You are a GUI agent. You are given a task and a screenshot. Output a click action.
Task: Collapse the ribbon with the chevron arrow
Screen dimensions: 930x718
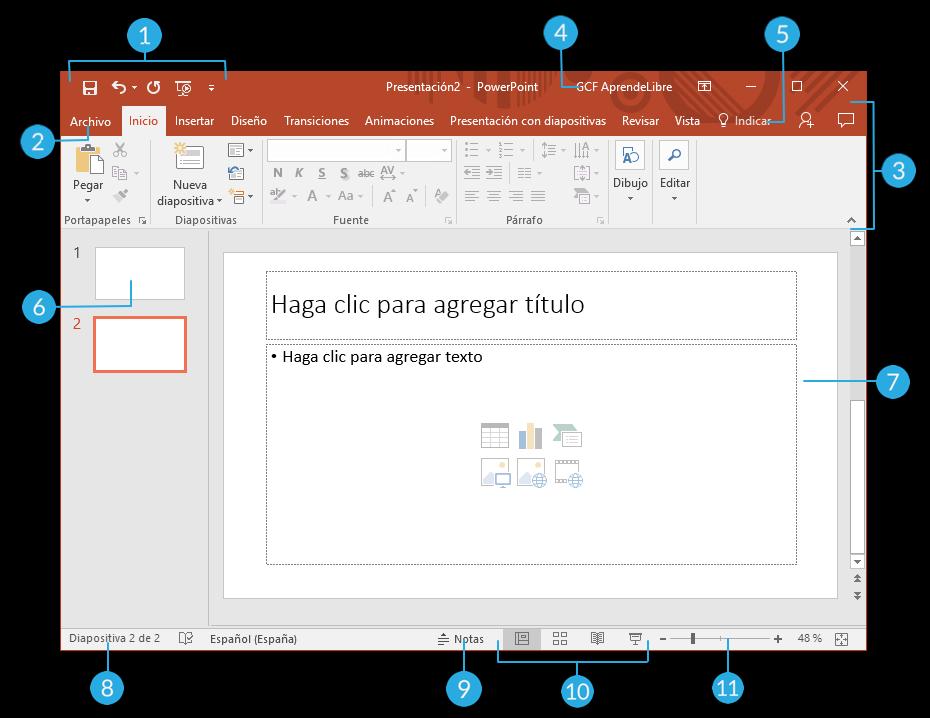[851, 220]
